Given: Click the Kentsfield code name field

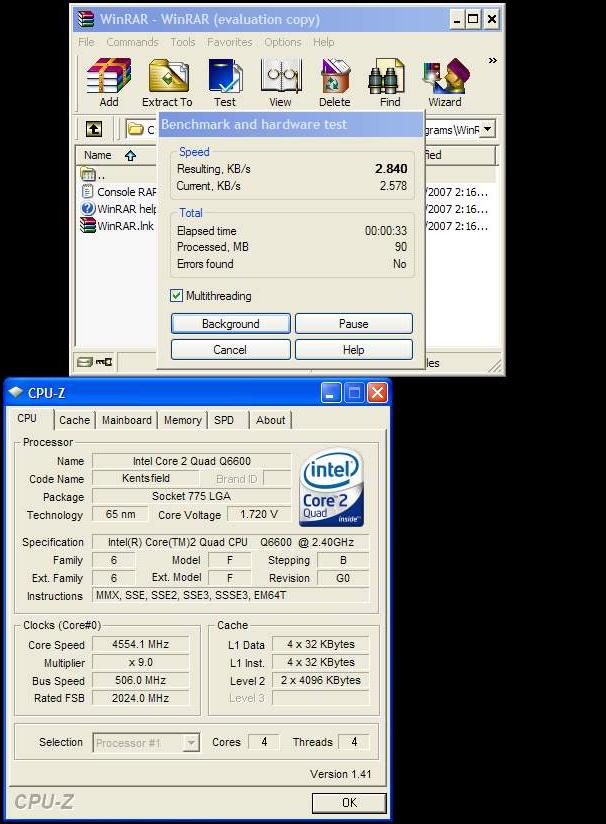Looking at the screenshot, I should [x=146, y=478].
